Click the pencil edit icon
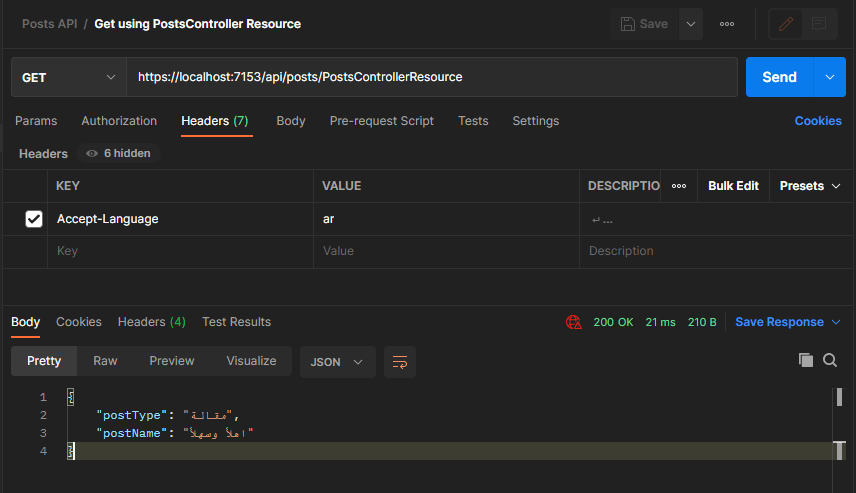 [x=786, y=24]
